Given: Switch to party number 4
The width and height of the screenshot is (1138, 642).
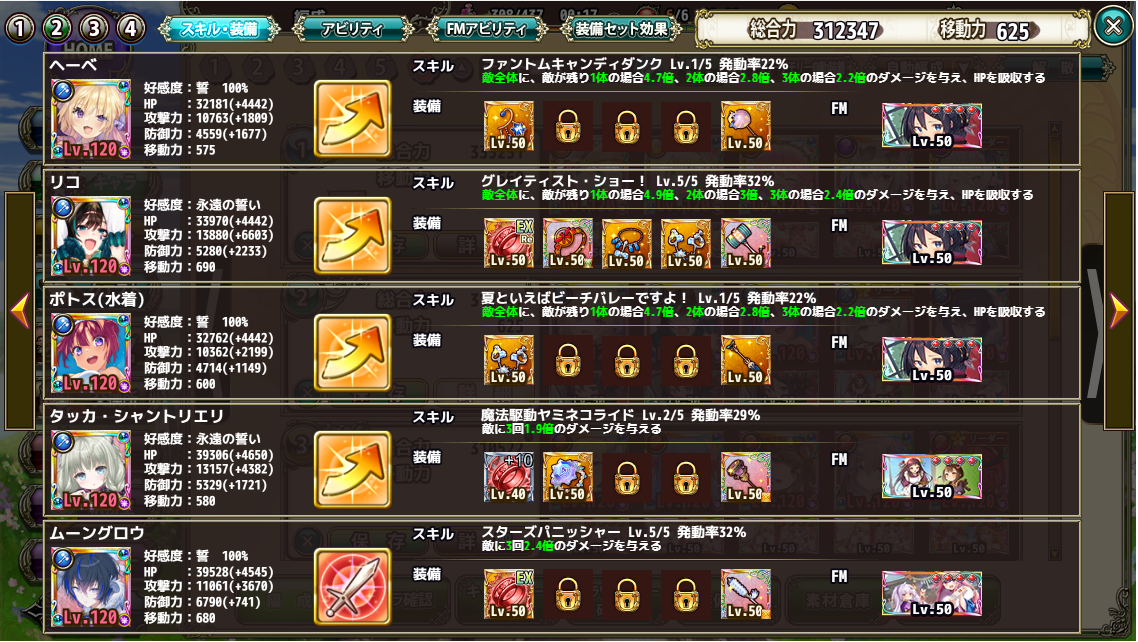Looking at the screenshot, I should coord(130,29).
